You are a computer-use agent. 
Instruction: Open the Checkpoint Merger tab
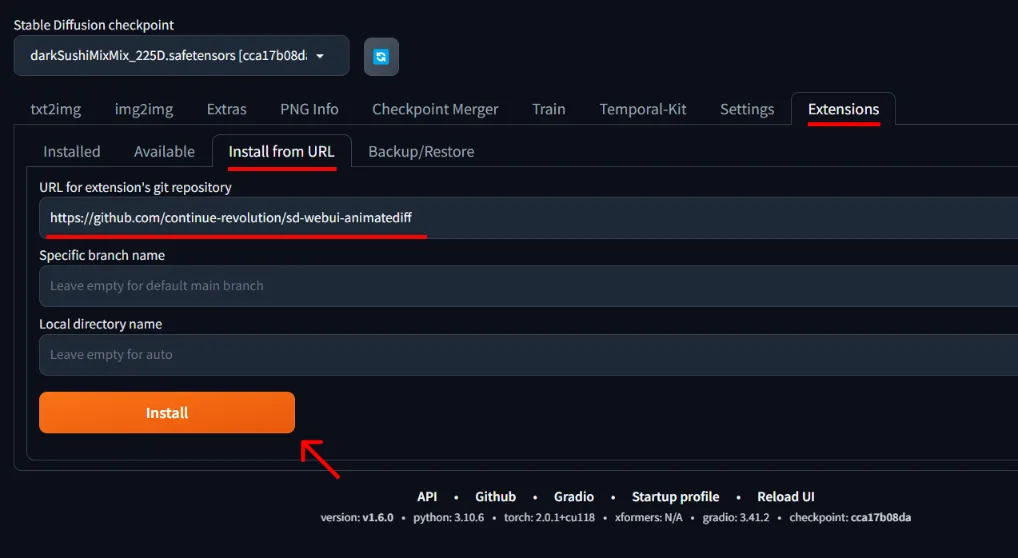pyautogui.click(x=435, y=109)
